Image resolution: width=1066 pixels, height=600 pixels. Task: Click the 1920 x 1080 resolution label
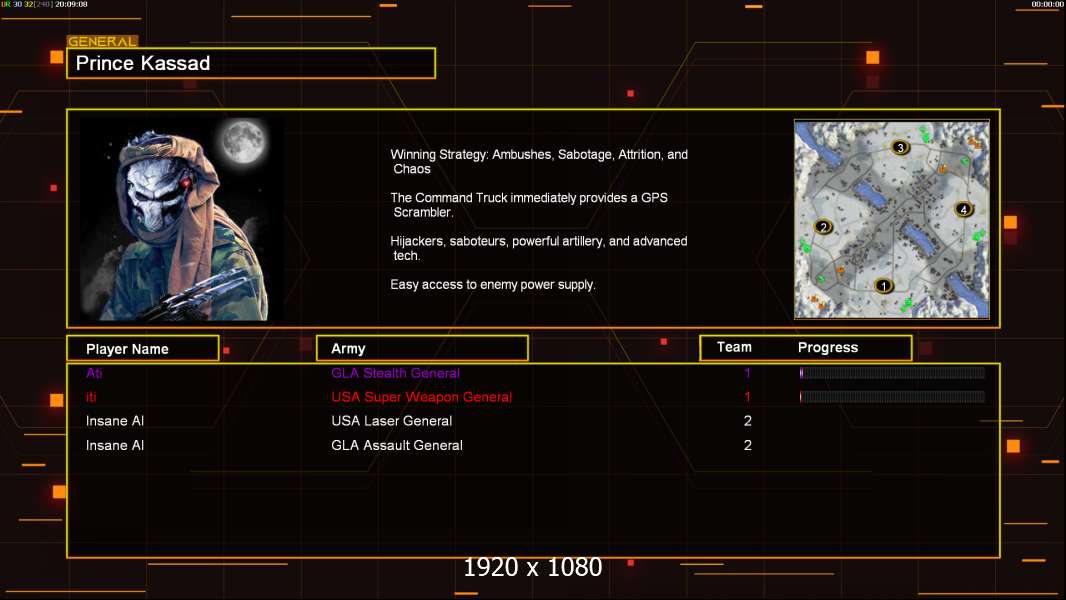pos(533,567)
